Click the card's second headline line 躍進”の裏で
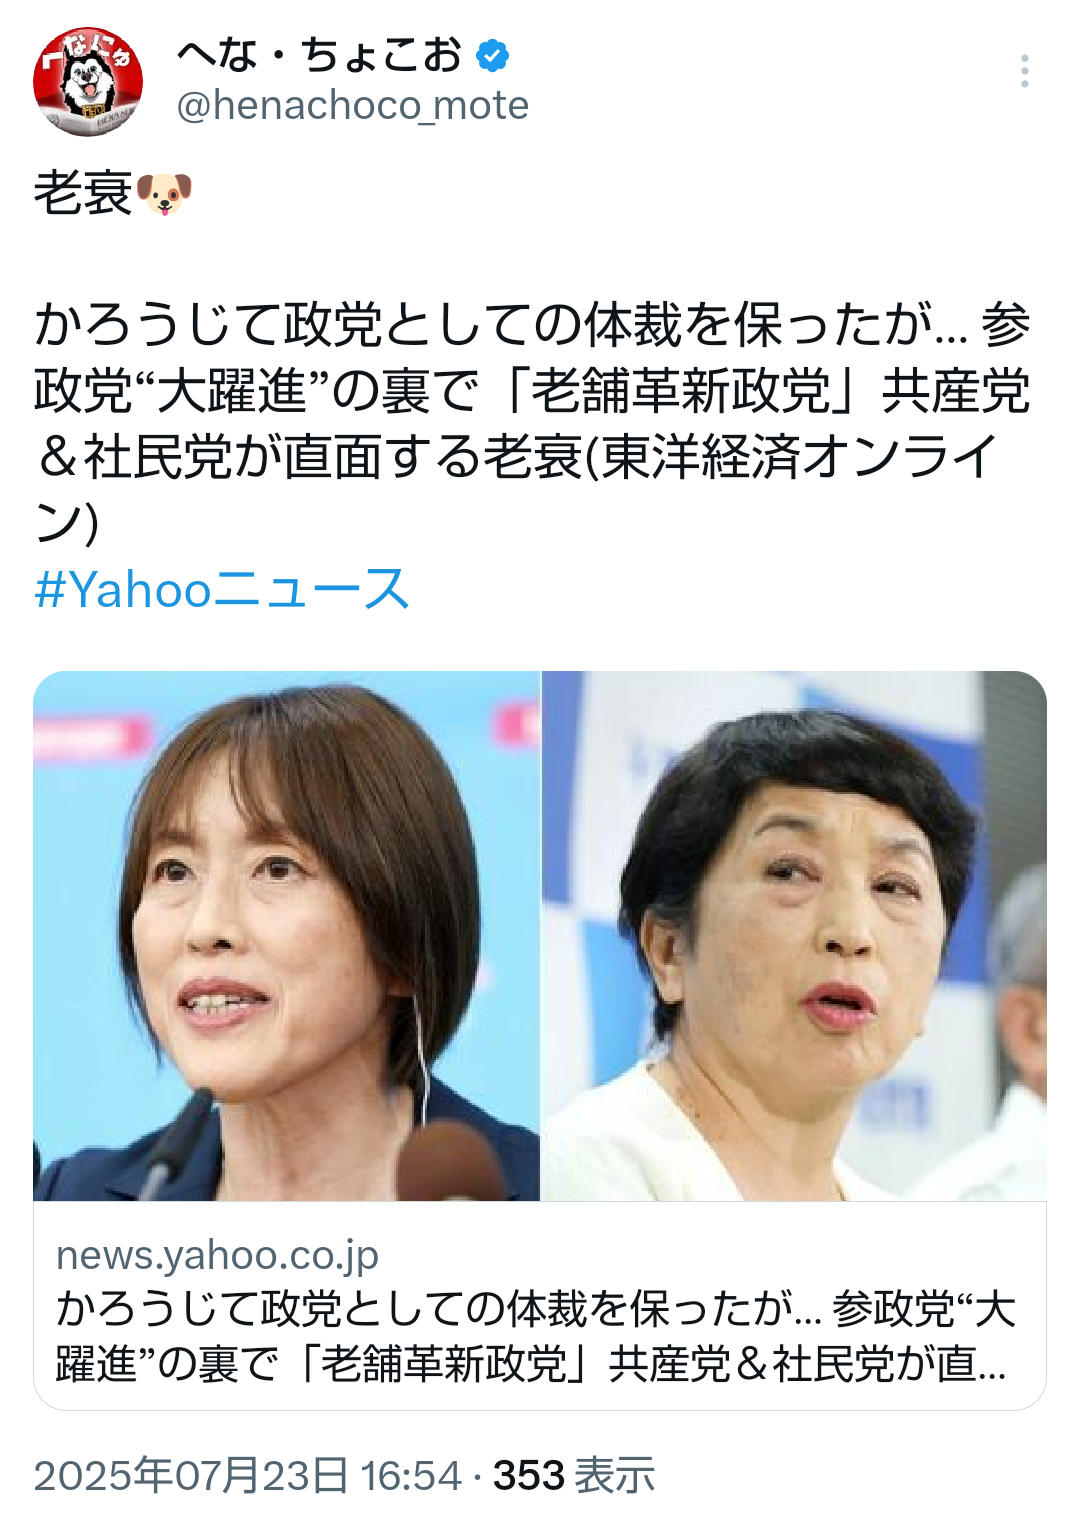 coord(531,1363)
